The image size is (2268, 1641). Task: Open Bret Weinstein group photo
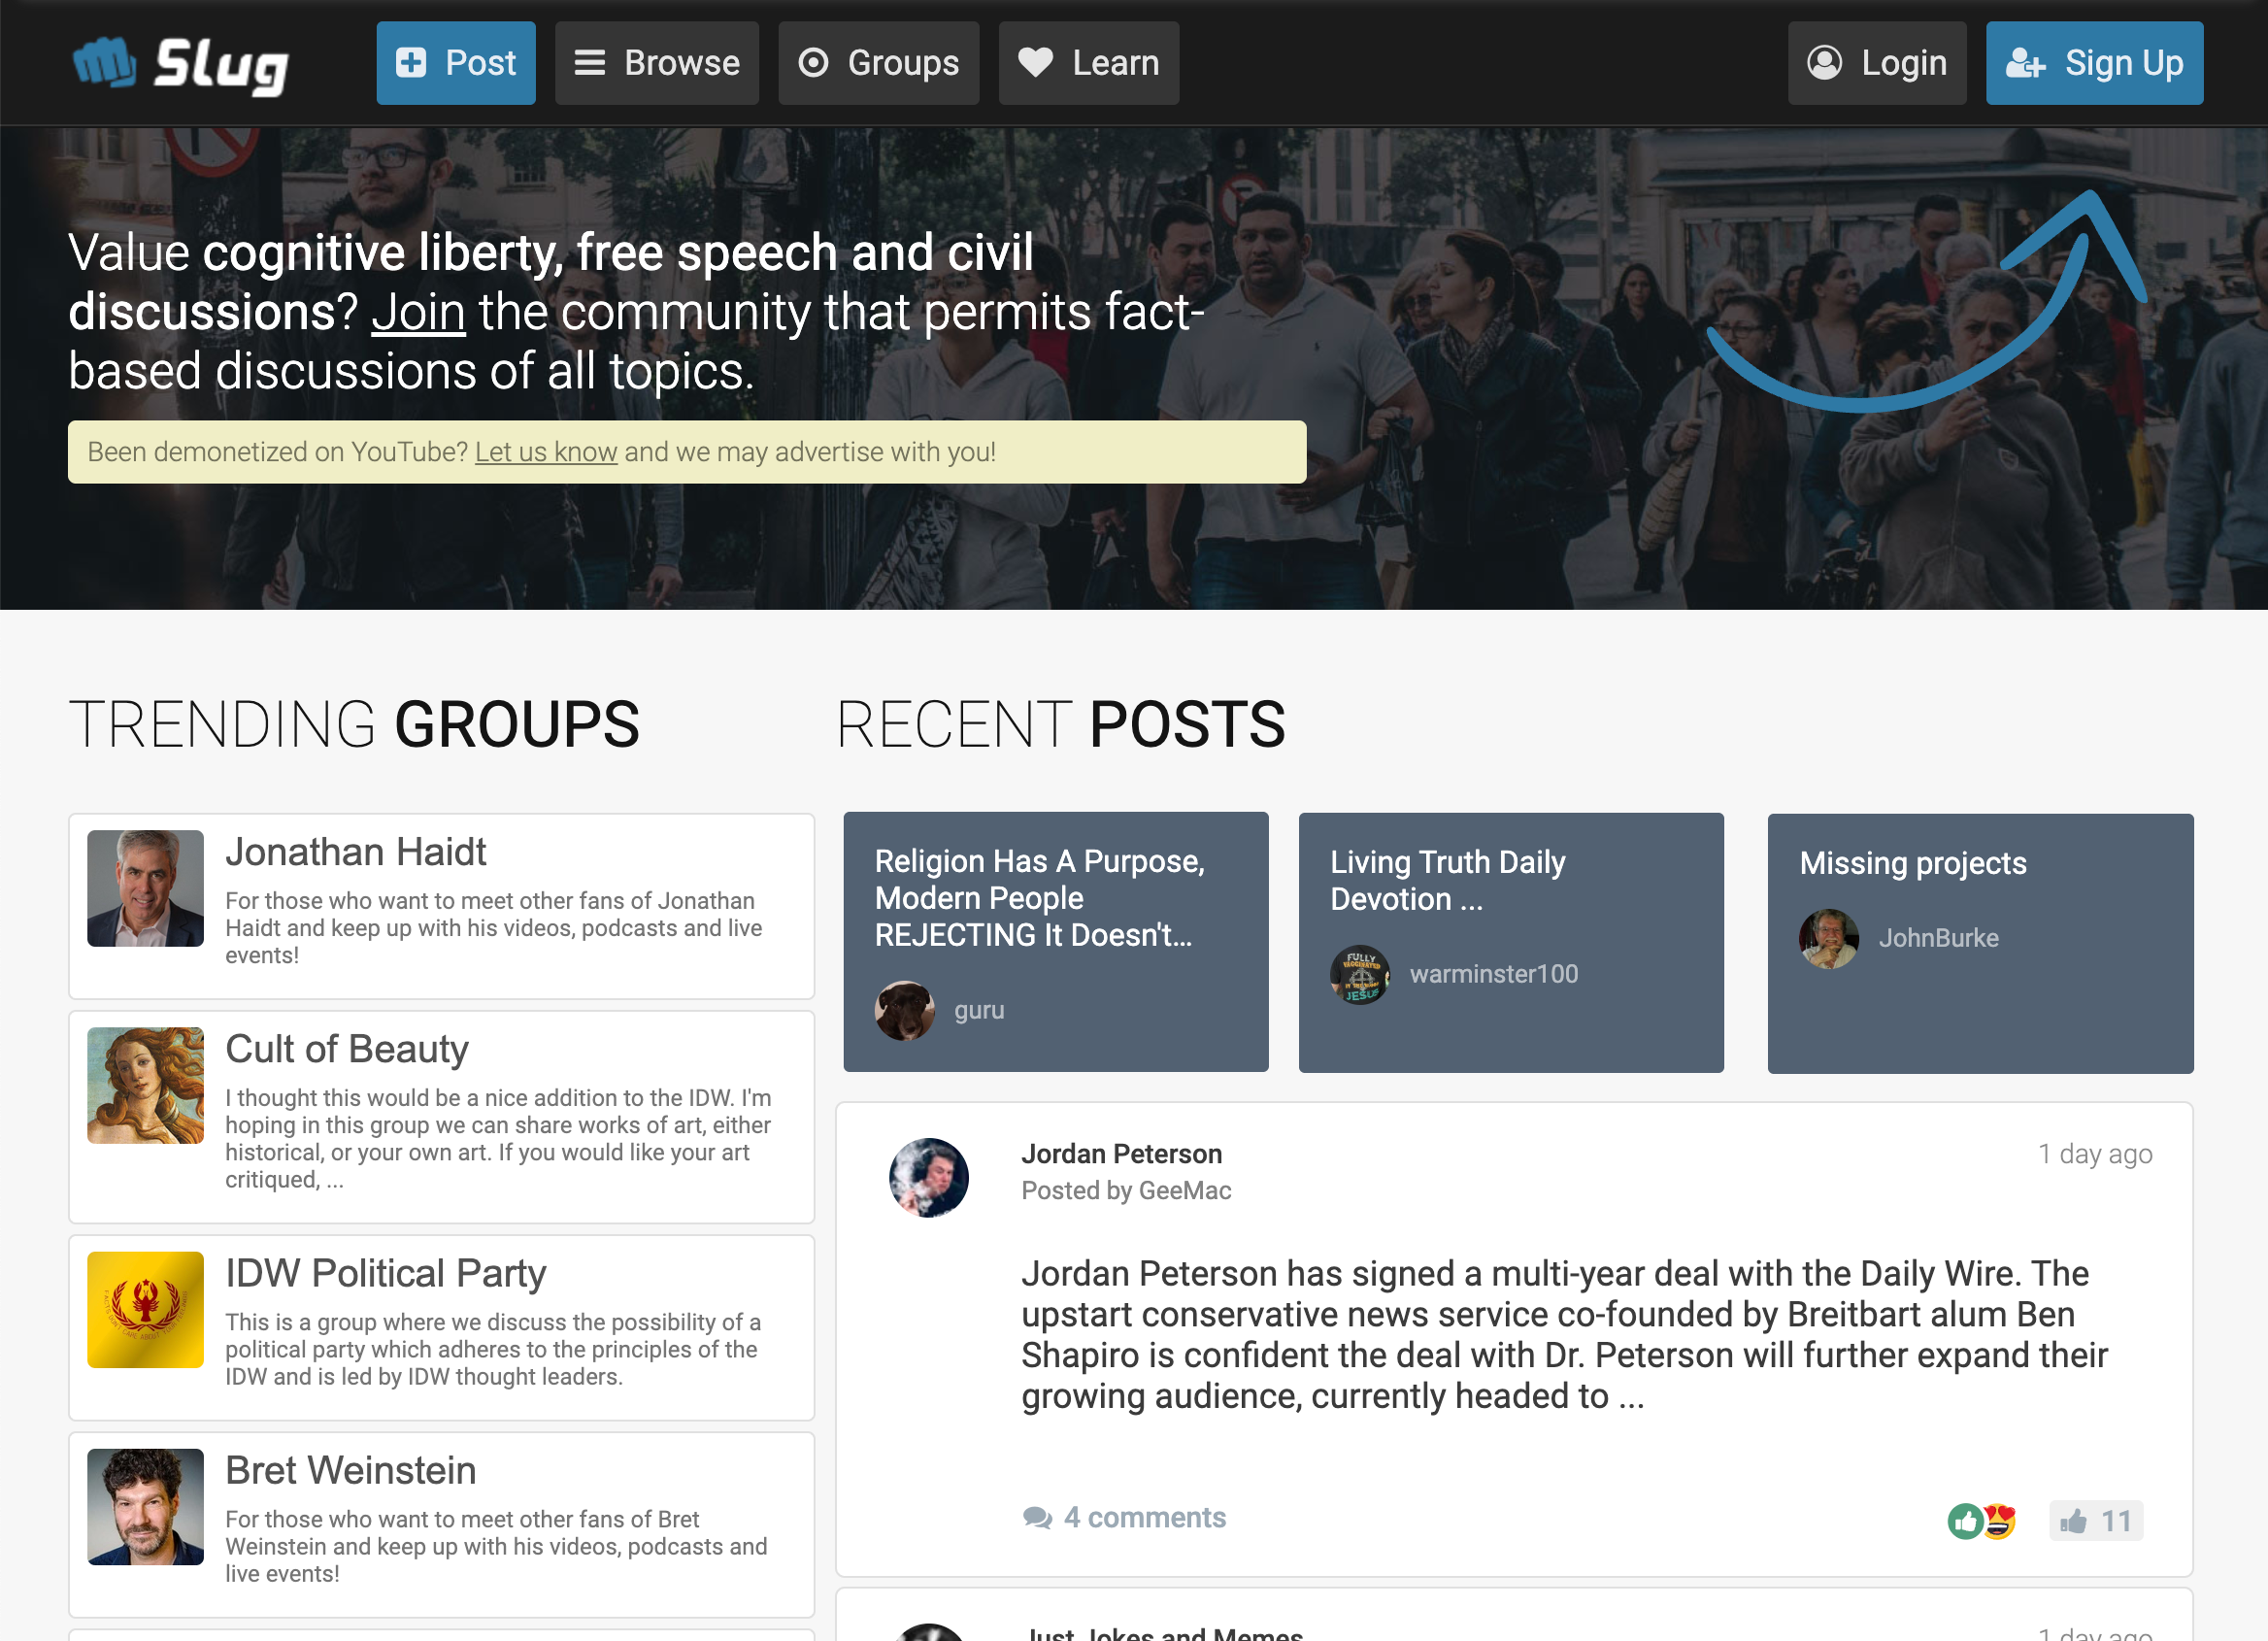pyautogui.click(x=145, y=1507)
